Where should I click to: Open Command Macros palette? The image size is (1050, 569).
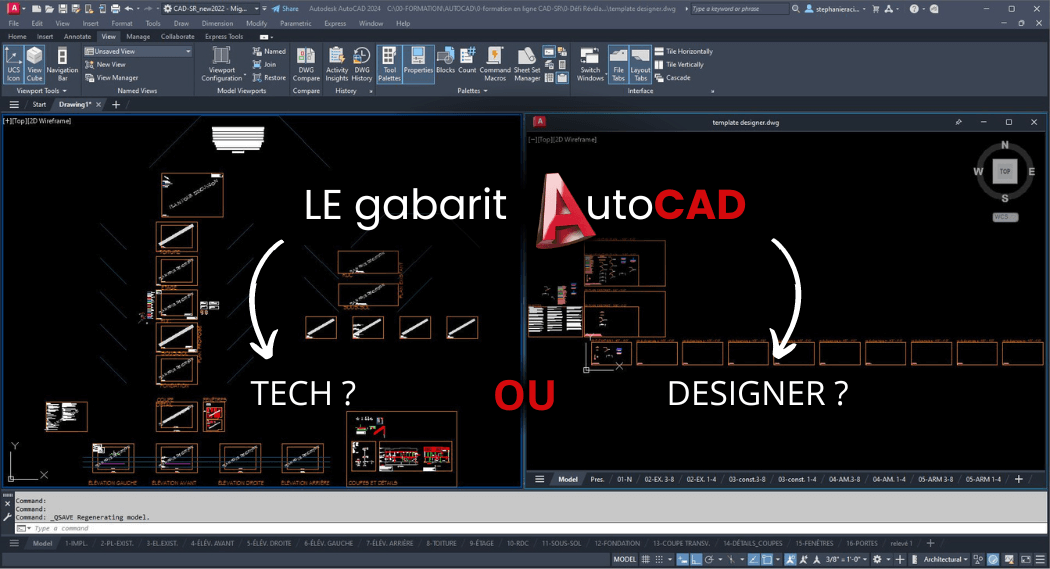pyautogui.click(x=495, y=64)
